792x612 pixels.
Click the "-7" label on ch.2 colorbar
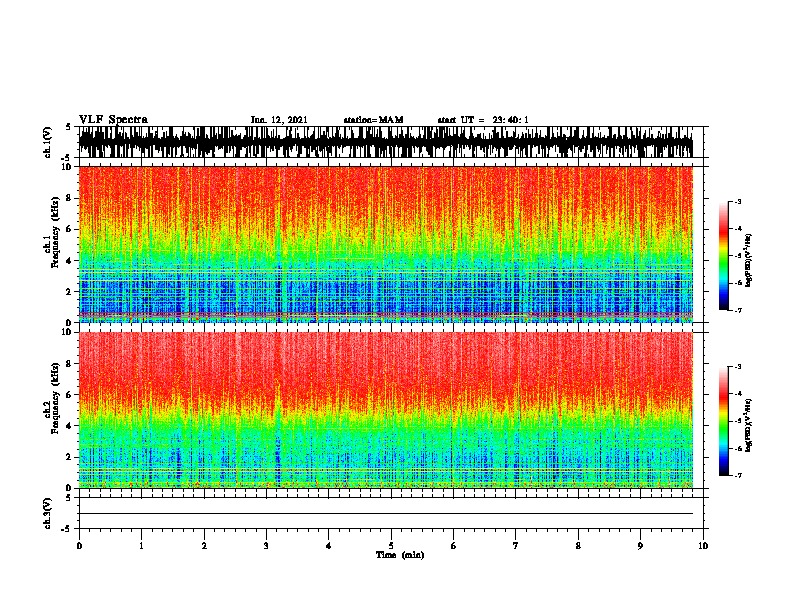738,476
